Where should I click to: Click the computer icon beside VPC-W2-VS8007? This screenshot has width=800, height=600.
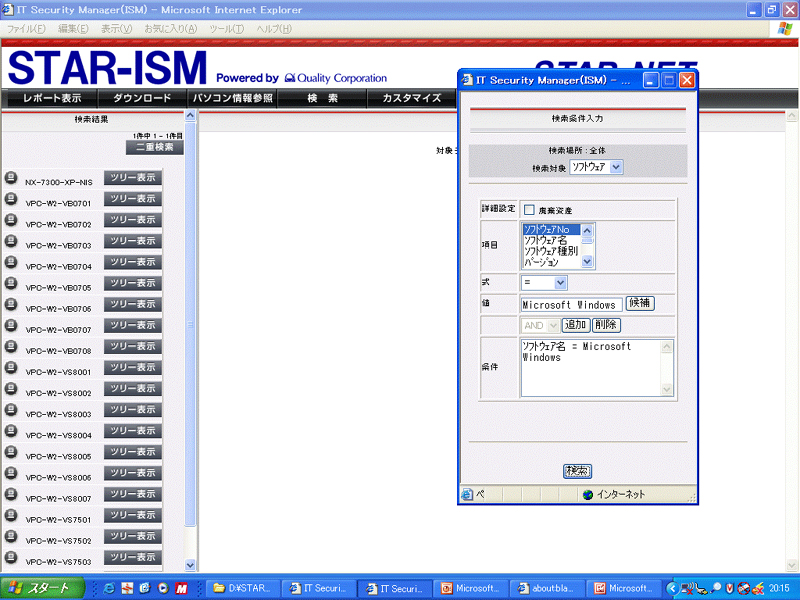click(11, 494)
